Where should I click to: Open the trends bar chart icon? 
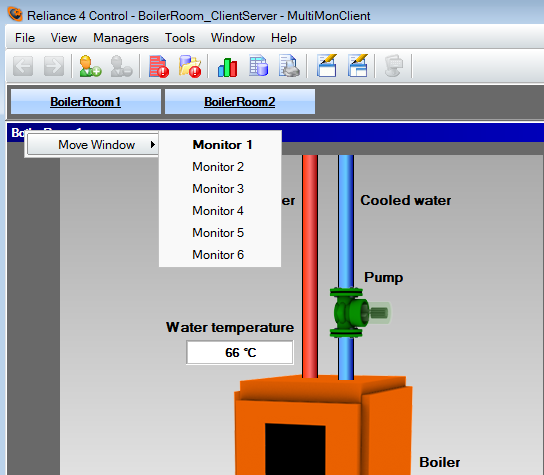[227, 67]
